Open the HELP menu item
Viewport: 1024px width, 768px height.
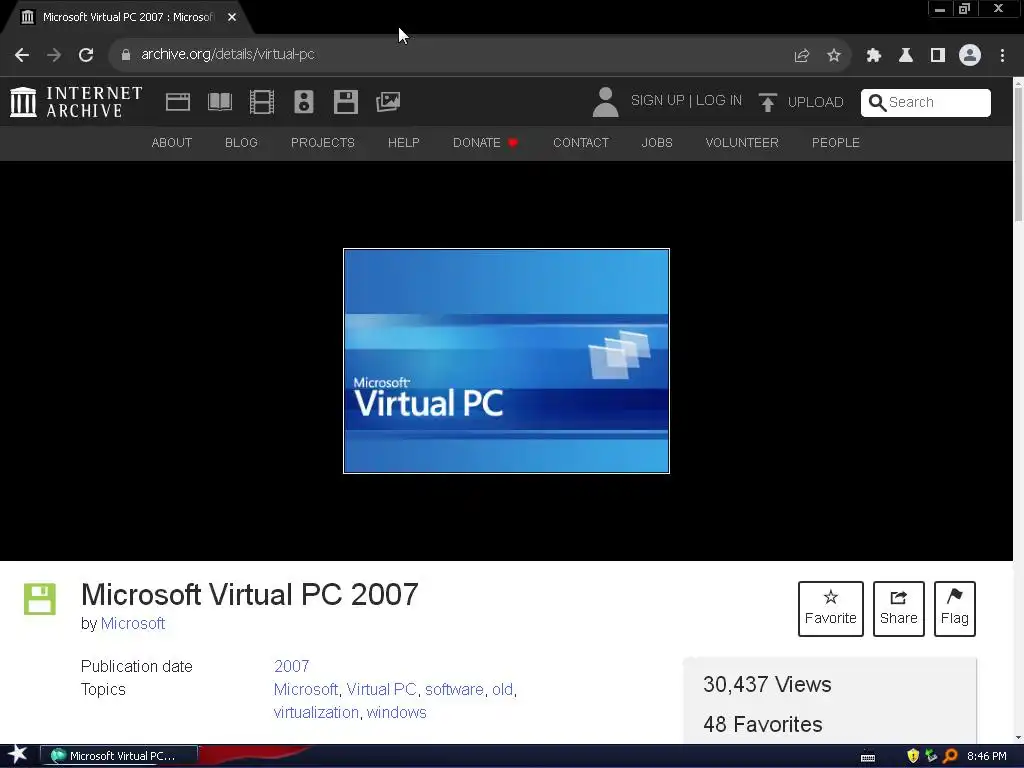click(x=404, y=142)
